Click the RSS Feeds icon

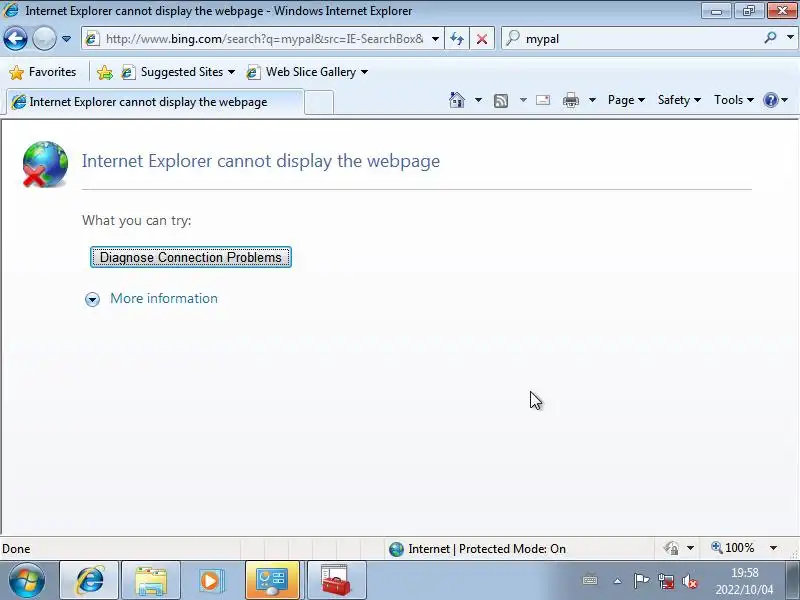[501, 101]
